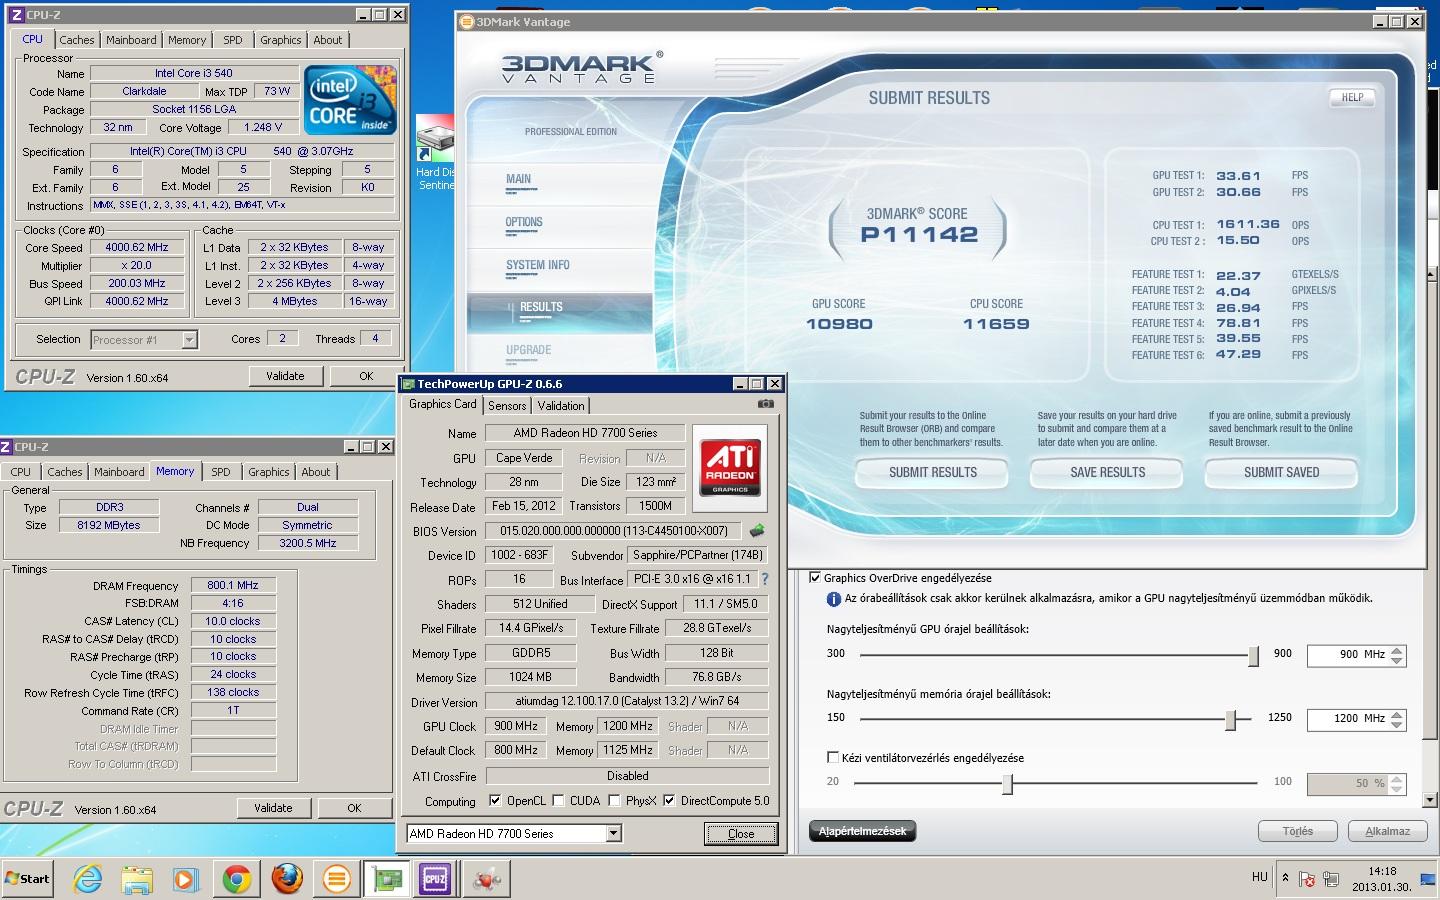
Task: Open the Windows Start menu
Action: coord(27,878)
